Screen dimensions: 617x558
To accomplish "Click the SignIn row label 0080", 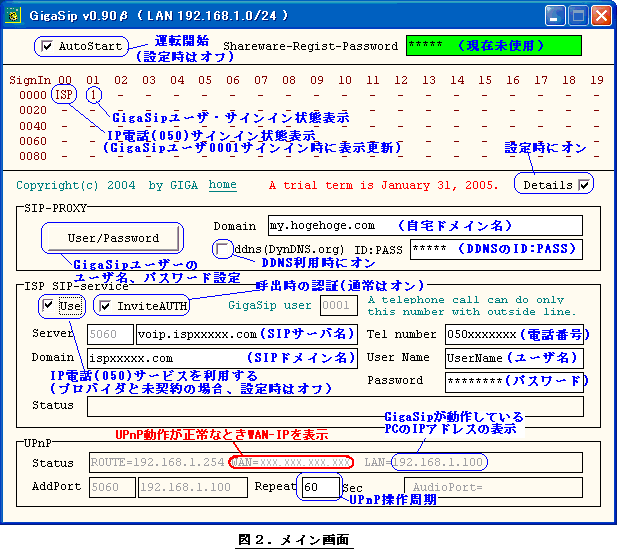I will (x=33, y=156).
